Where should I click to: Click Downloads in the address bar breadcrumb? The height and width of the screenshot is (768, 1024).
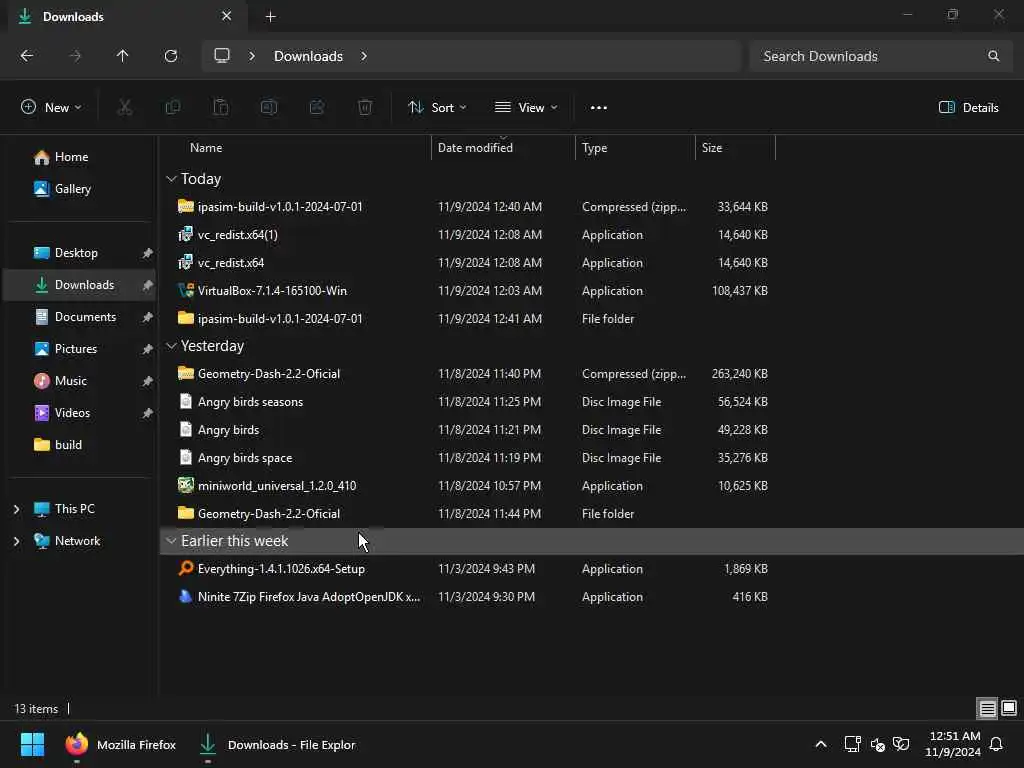click(308, 56)
